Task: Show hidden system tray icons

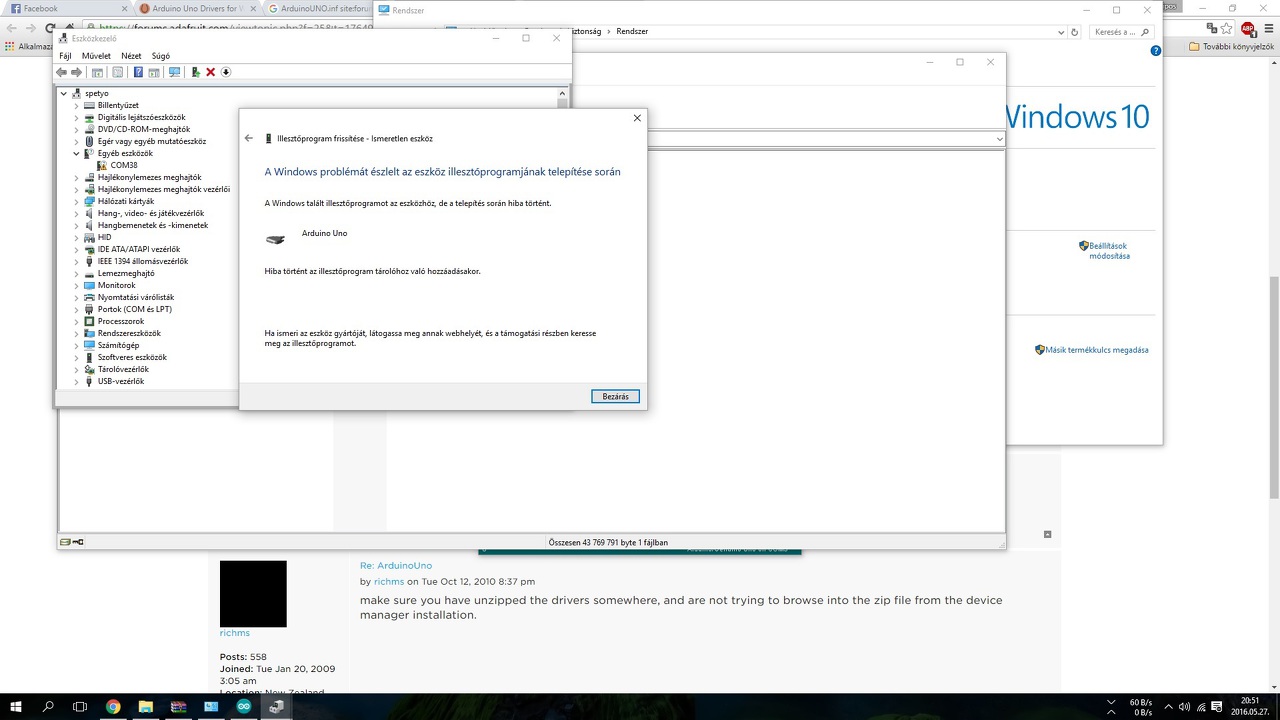Action: pyautogui.click(x=1168, y=706)
